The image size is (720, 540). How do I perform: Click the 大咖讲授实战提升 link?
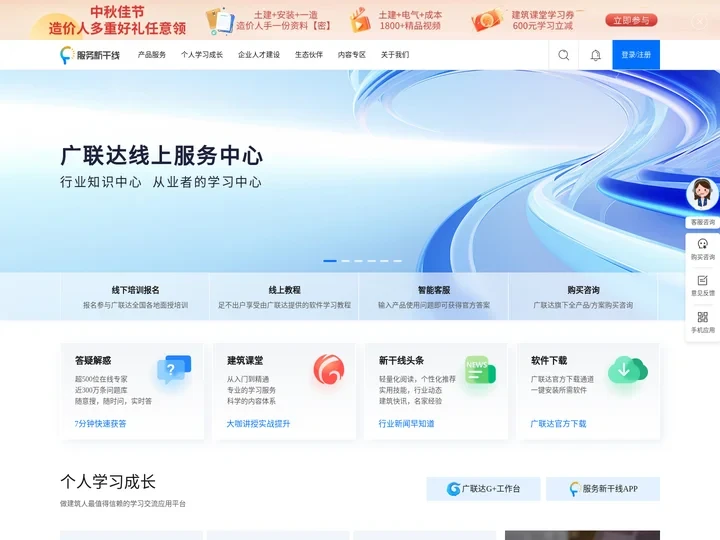coord(258,424)
